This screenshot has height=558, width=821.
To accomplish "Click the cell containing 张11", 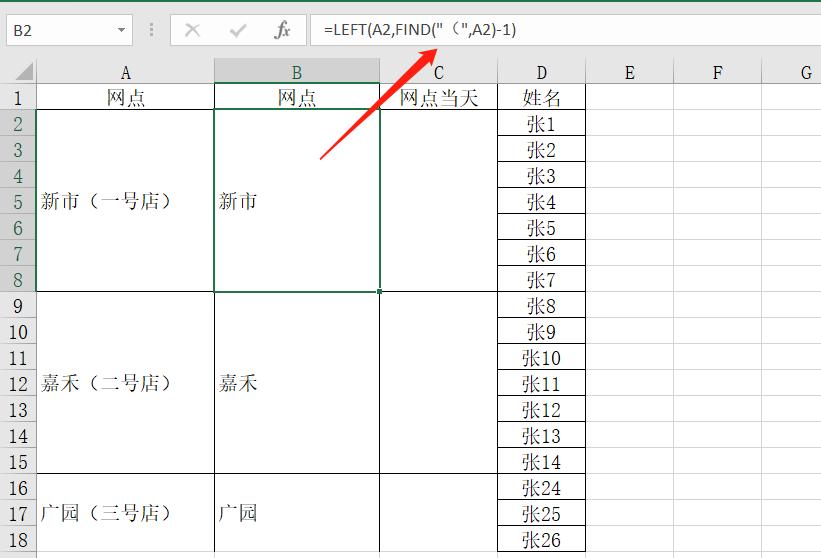I will click(x=541, y=383).
